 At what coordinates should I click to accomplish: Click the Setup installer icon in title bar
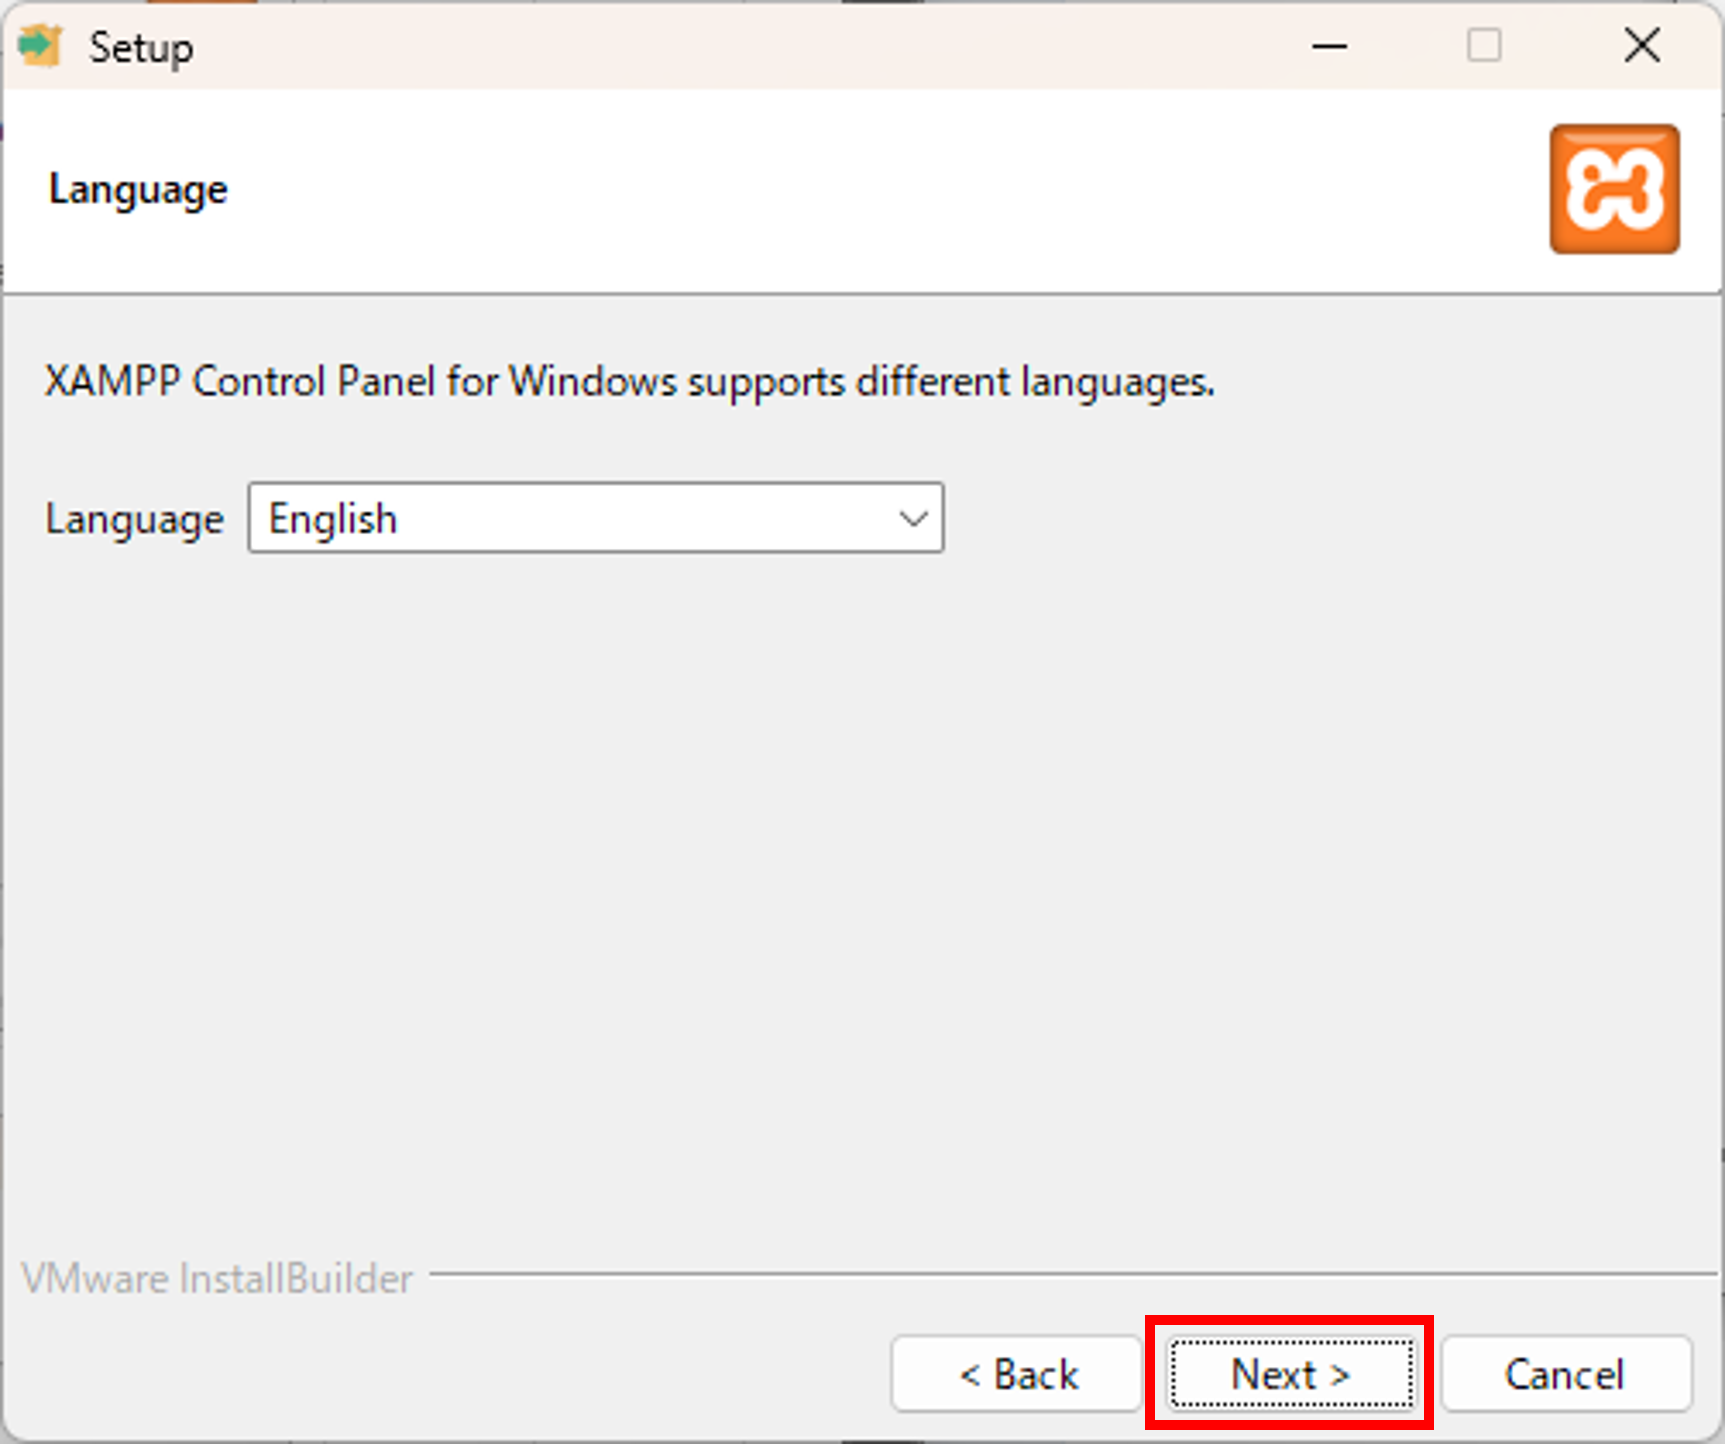click(x=40, y=47)
